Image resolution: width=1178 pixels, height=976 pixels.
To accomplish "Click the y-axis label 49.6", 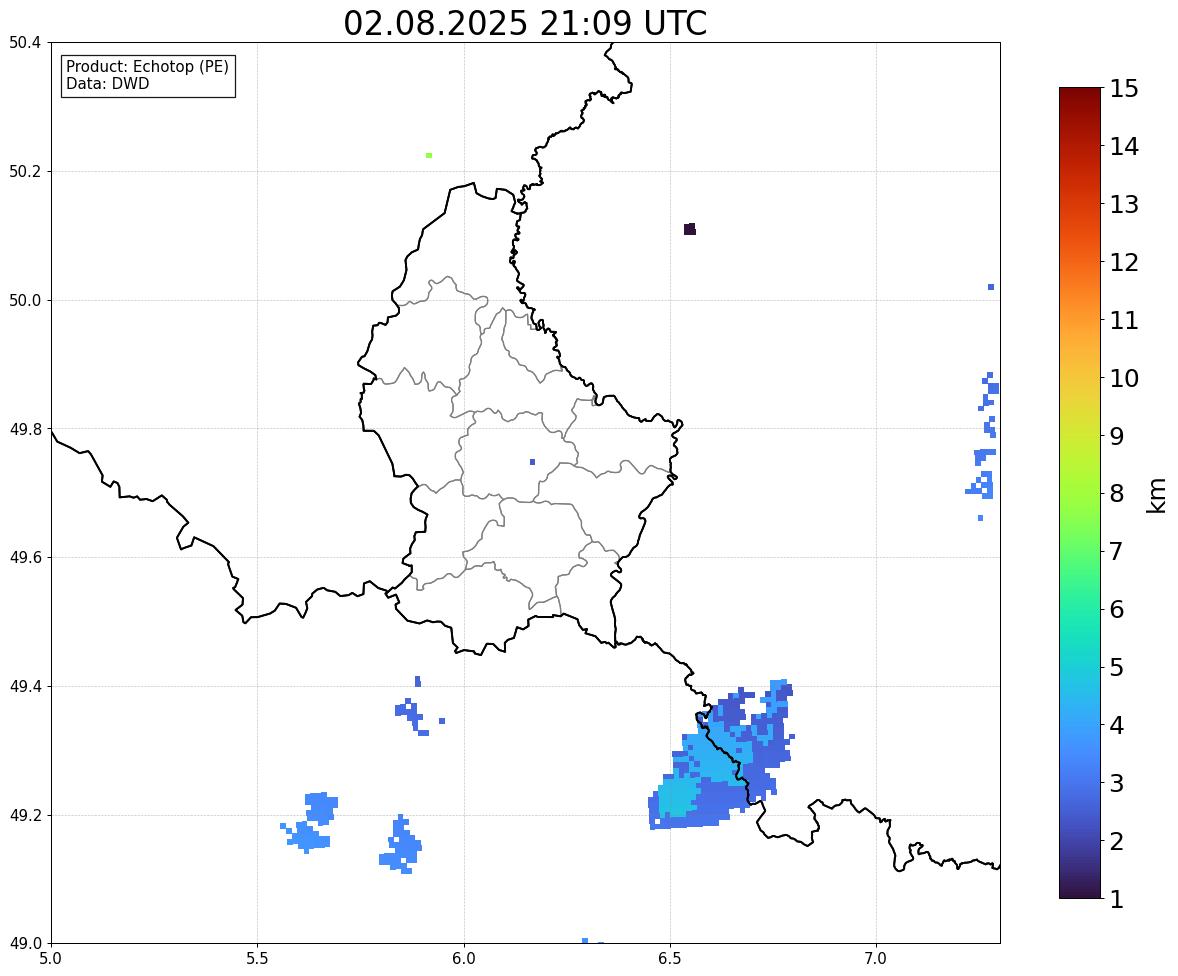I will [x=25, y=557].
